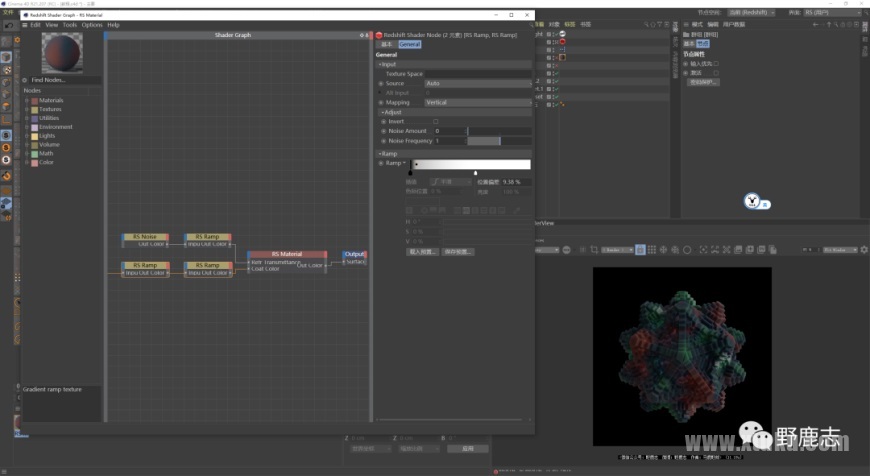Open the Help menu in Shader Graph
This screenshot has height=476, width=870.
pos(113,25)
